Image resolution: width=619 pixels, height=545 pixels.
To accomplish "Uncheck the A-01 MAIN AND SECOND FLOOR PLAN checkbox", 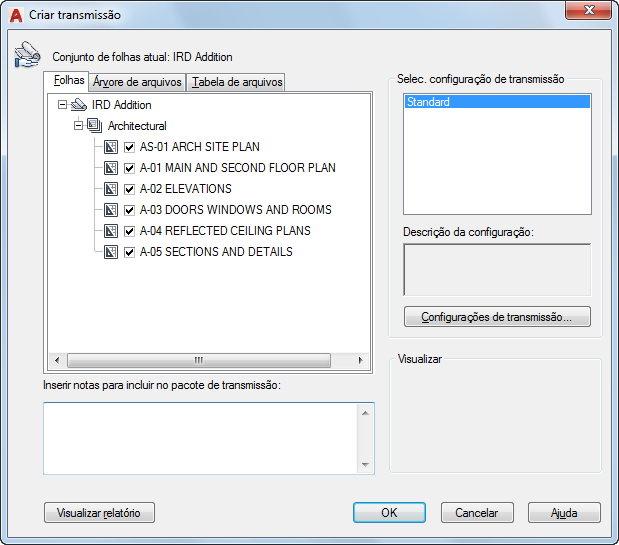I will tap(129, 168).
